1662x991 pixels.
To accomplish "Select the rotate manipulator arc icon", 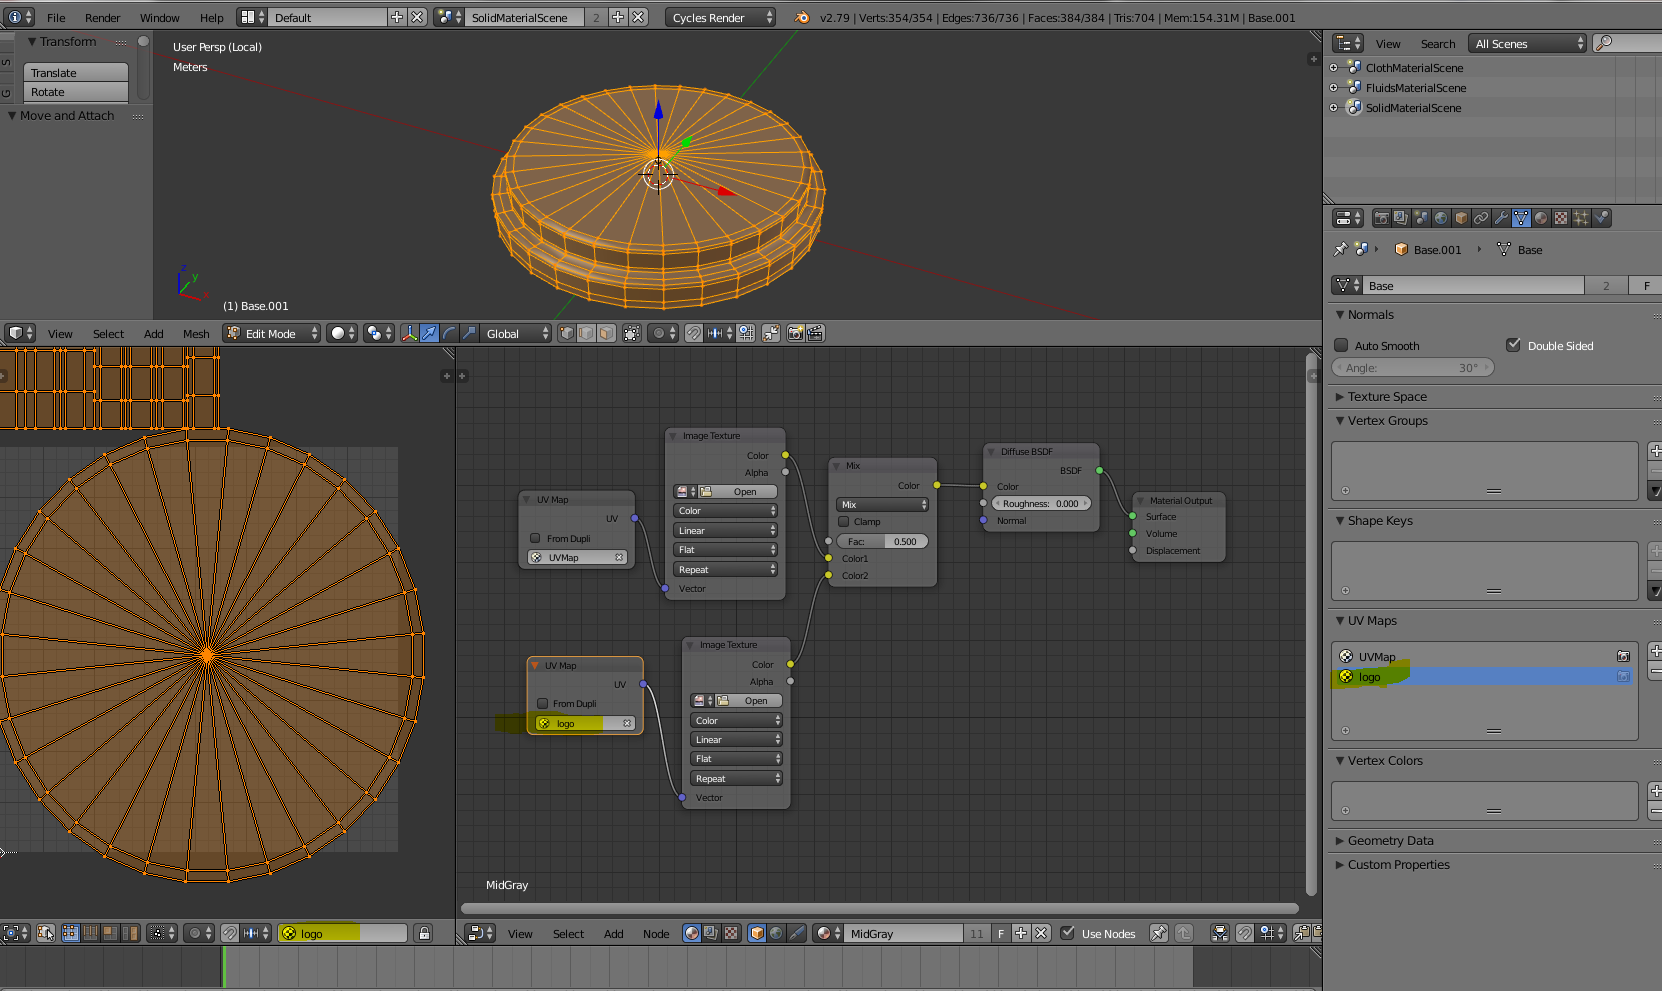I will [x=449, y=333].
